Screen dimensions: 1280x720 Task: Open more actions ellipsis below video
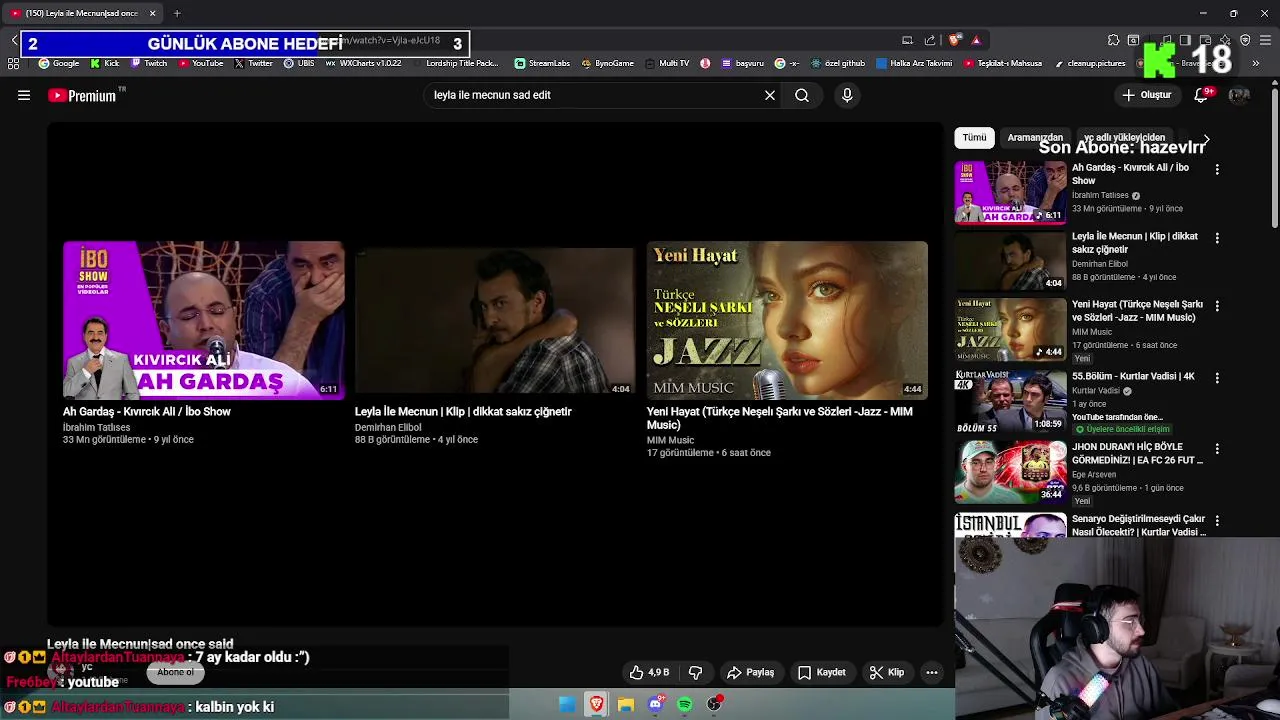932,672
